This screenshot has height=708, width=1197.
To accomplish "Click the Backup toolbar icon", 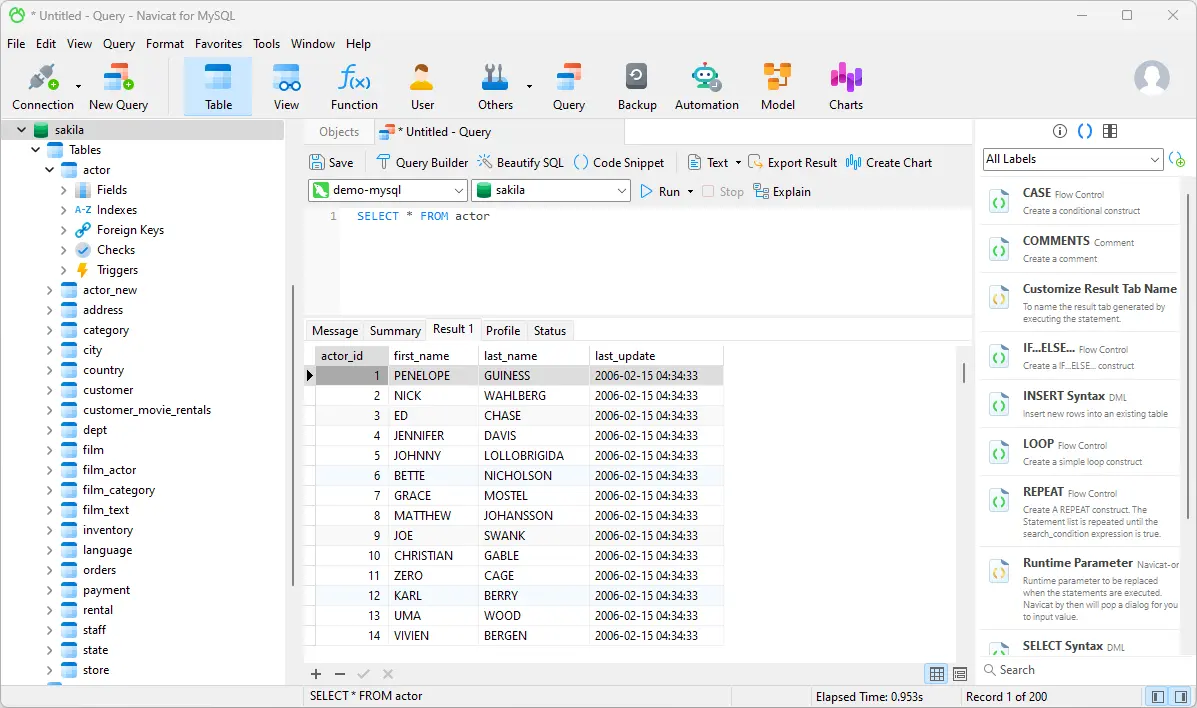I will point(636,86).
